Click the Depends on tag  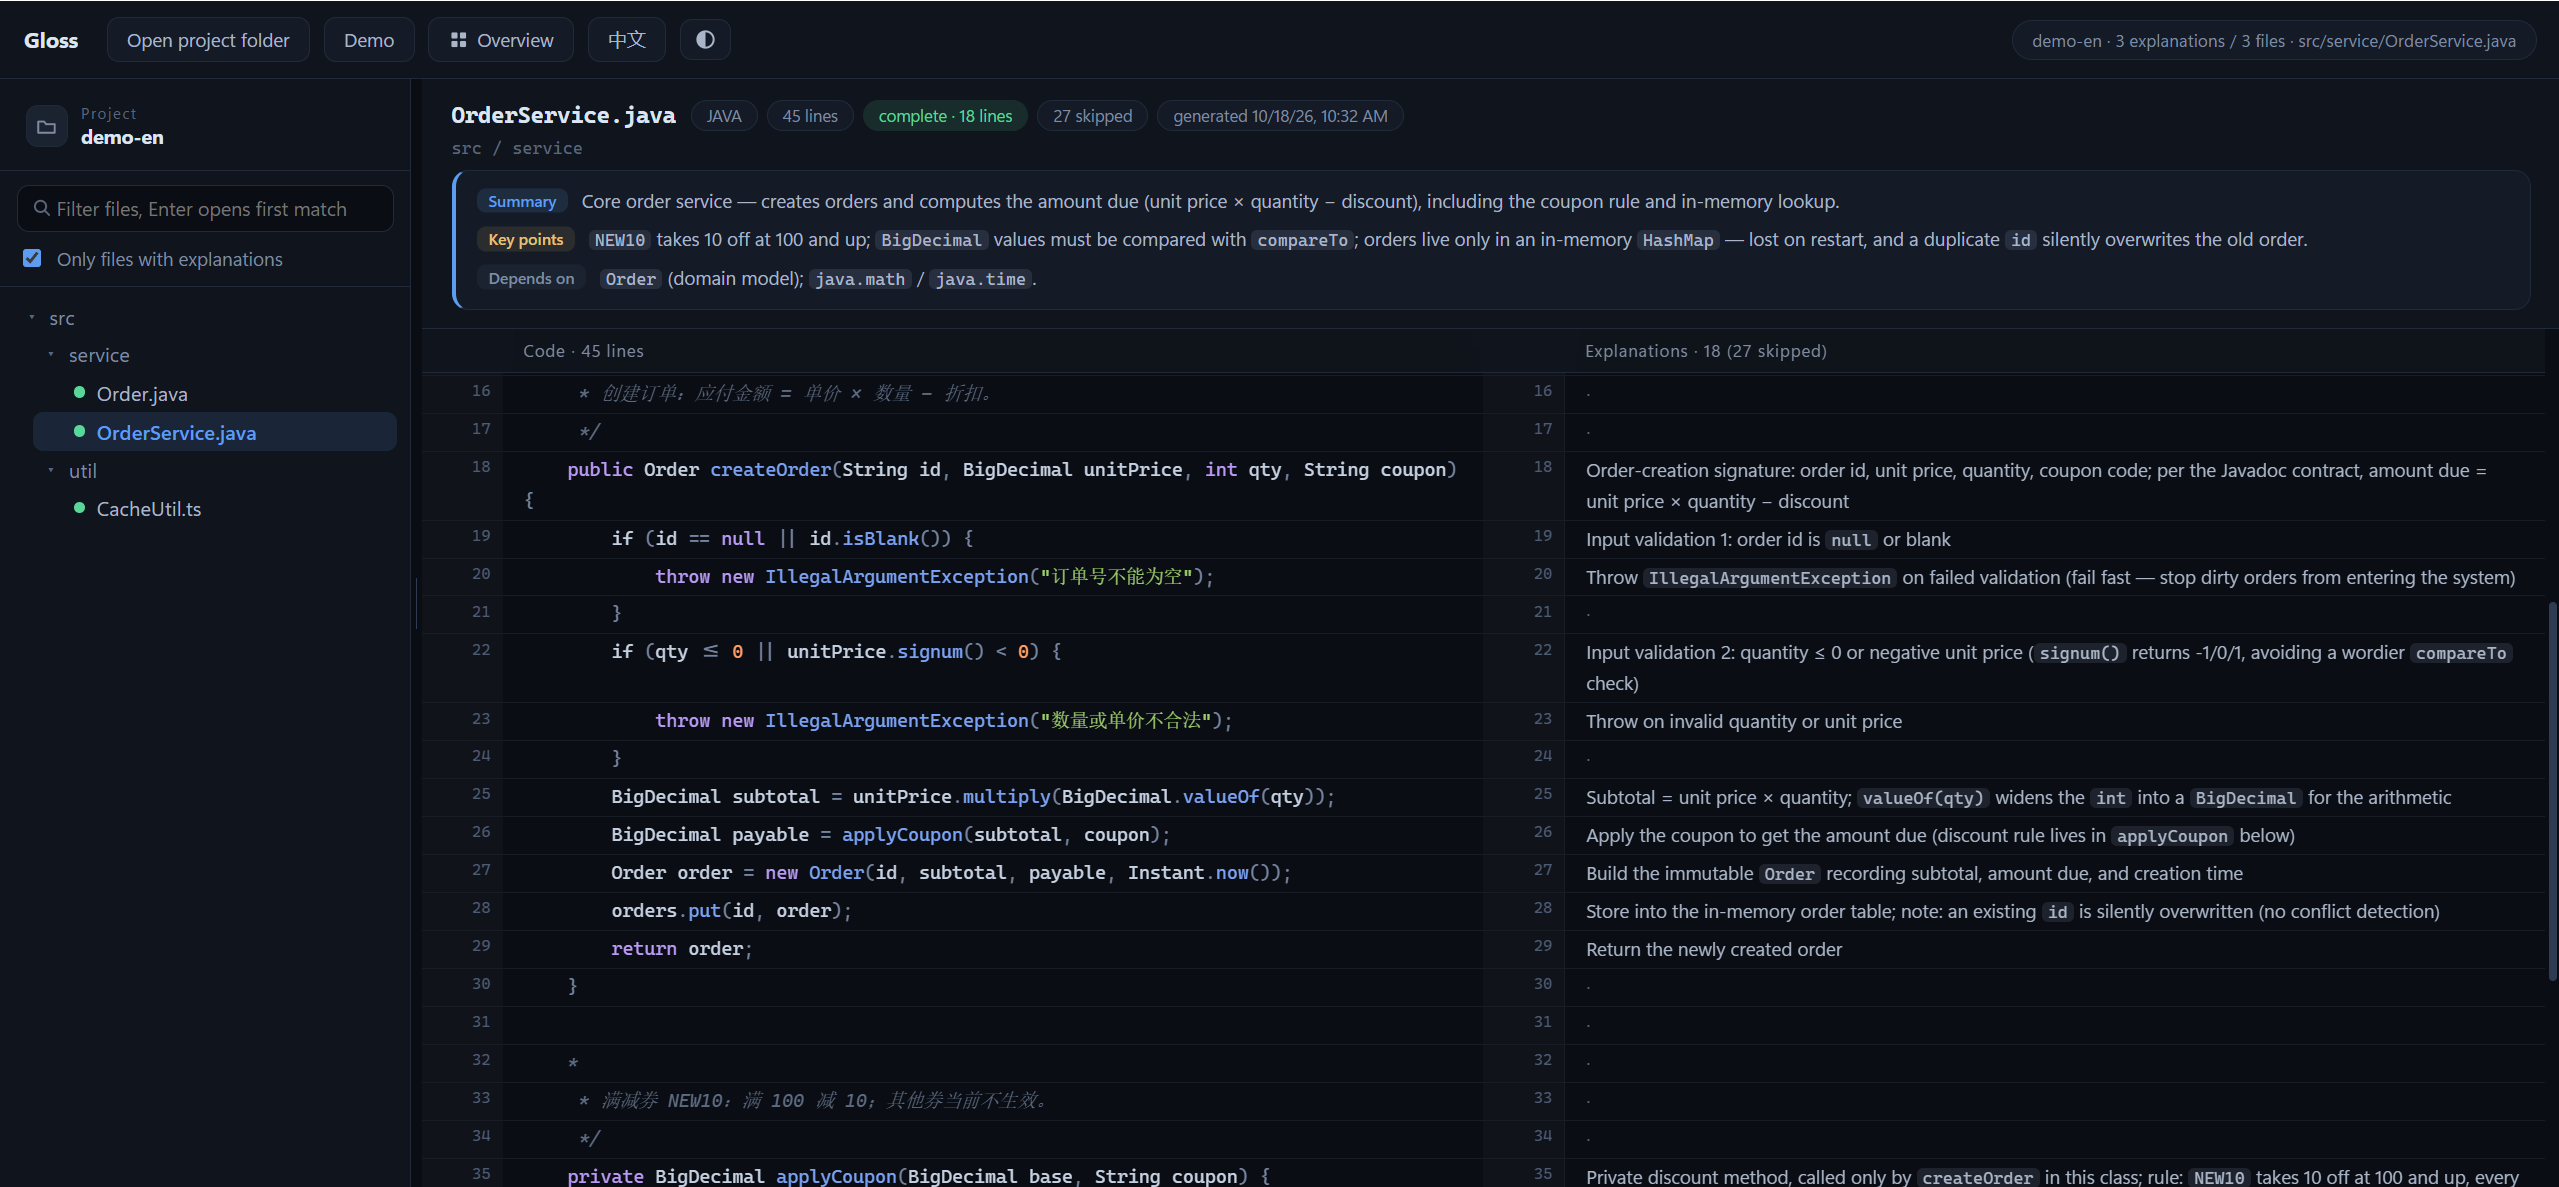(531, 278)
